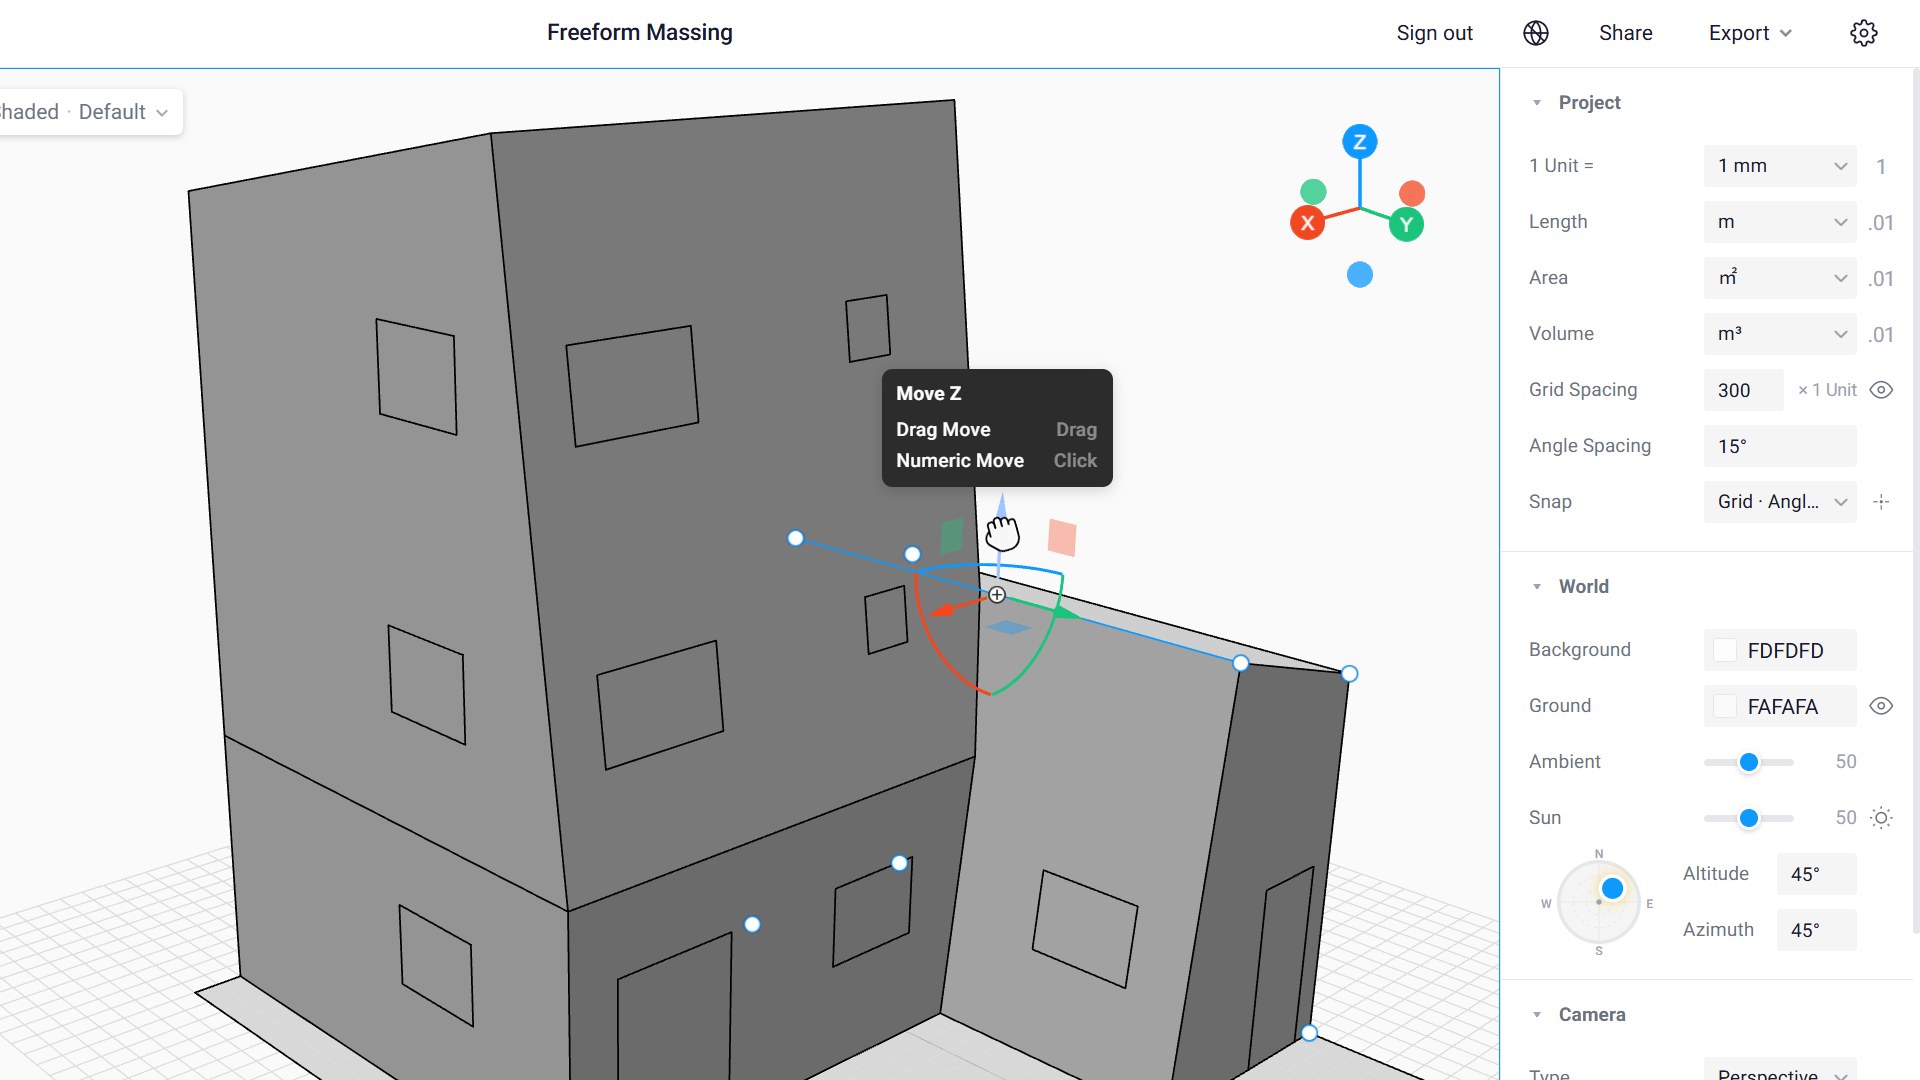Toggle grid visibility eye icon
This screenshot has width=1920, height=1080.
pos(1881,390)
